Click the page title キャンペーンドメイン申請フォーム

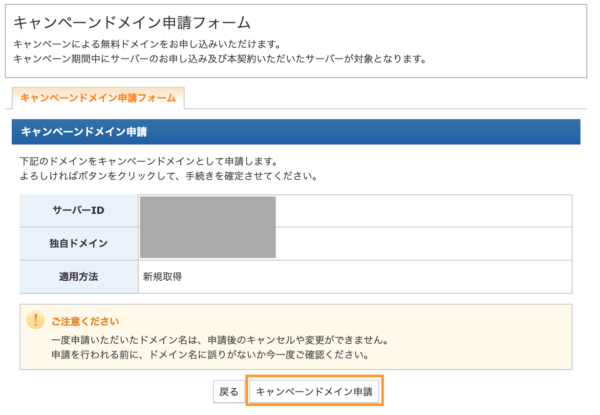tap(132, 21)
